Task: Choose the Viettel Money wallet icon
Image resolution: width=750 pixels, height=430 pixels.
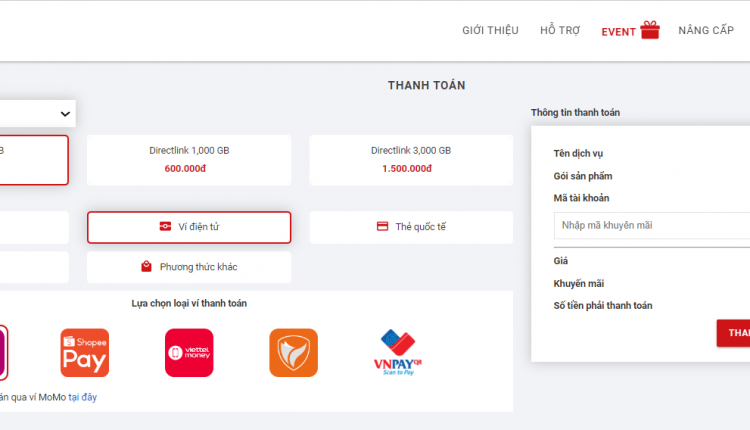Action: (x=189, y=353)
